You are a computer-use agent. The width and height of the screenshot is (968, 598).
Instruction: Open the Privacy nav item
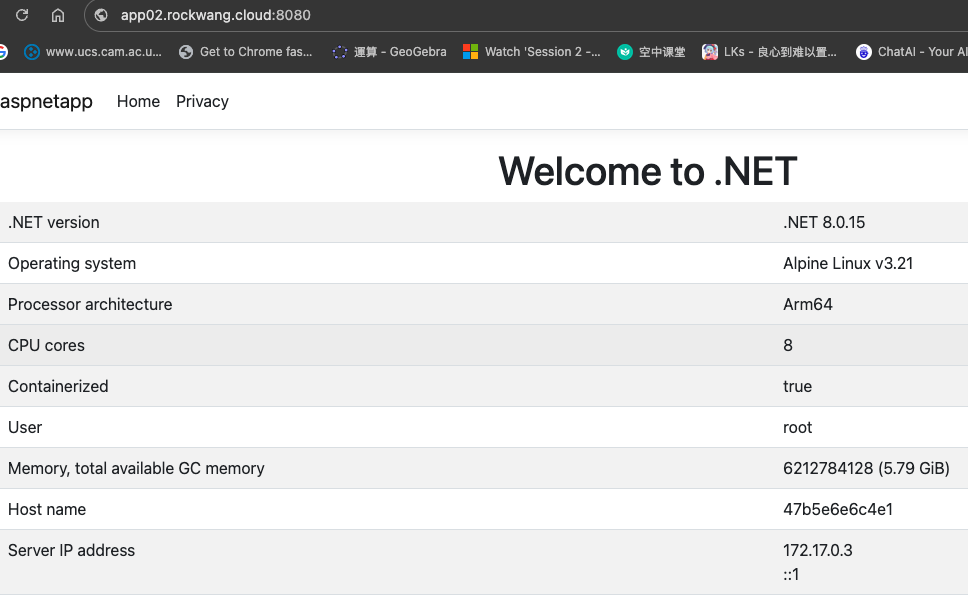pyautogui.click(x=202, y=101)
